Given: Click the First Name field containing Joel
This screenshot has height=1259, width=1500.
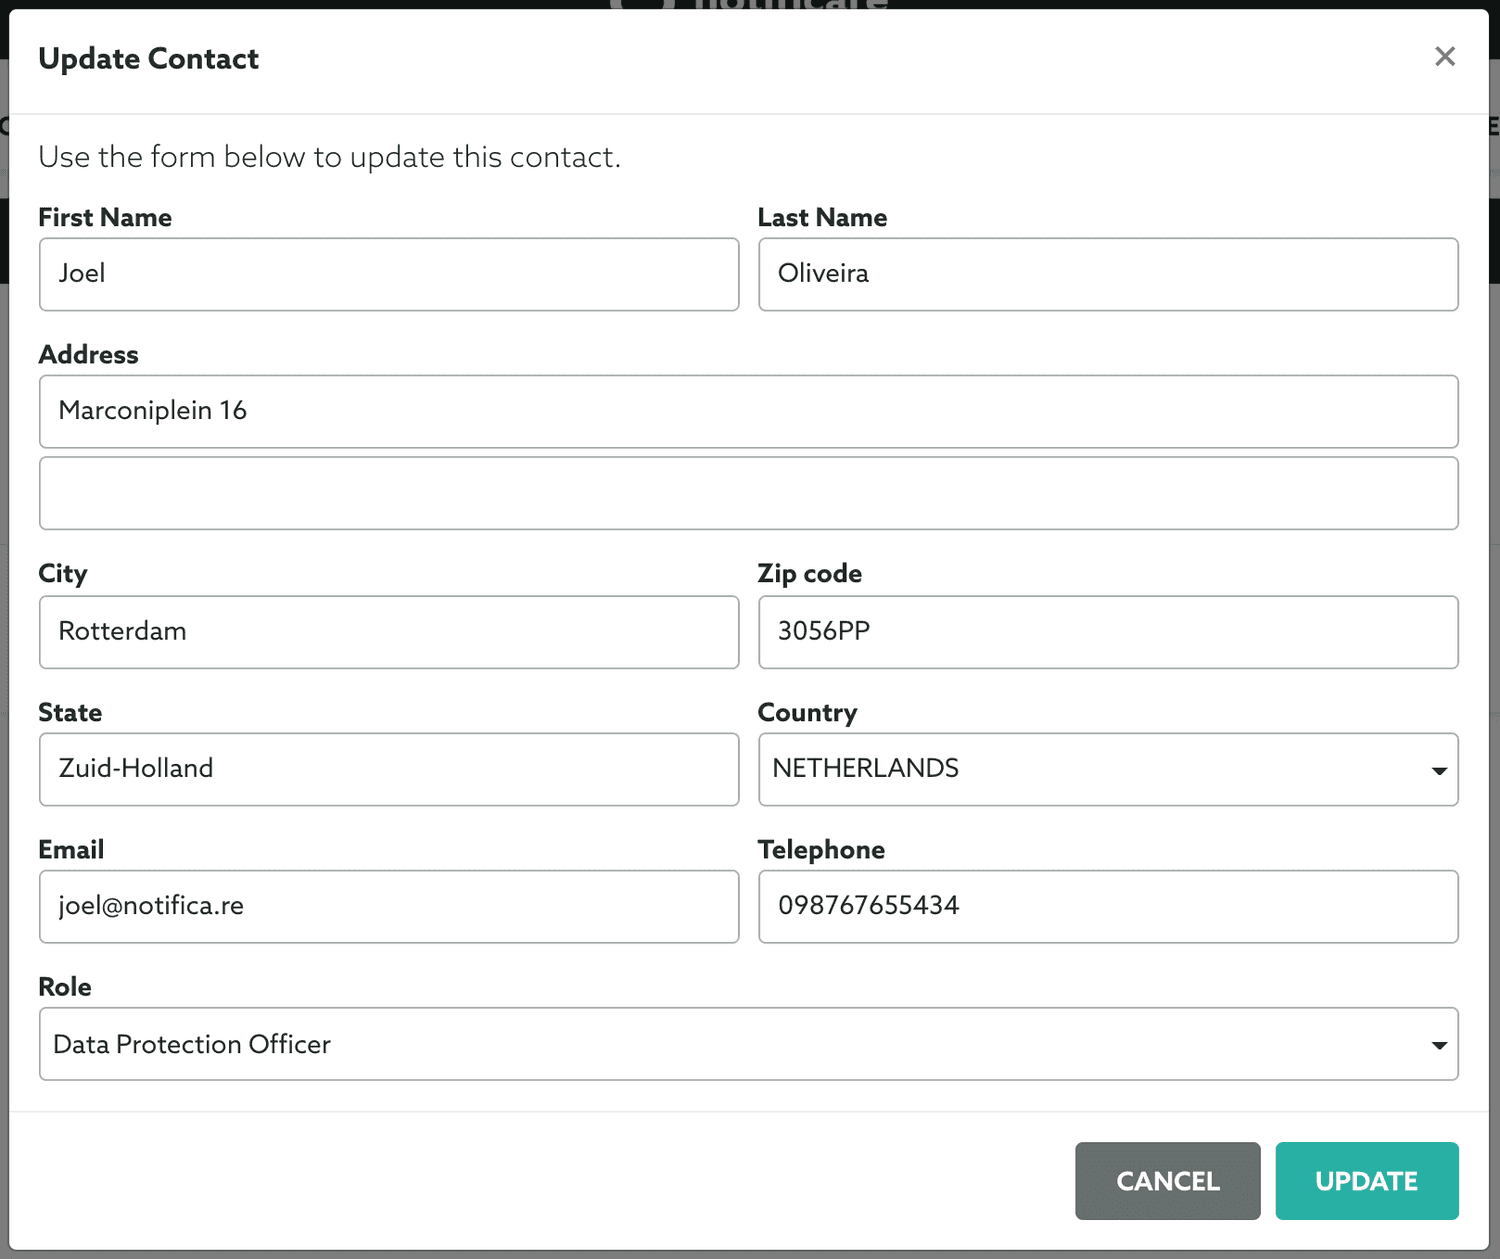Looking at the screenshot, I should [389, 274].
